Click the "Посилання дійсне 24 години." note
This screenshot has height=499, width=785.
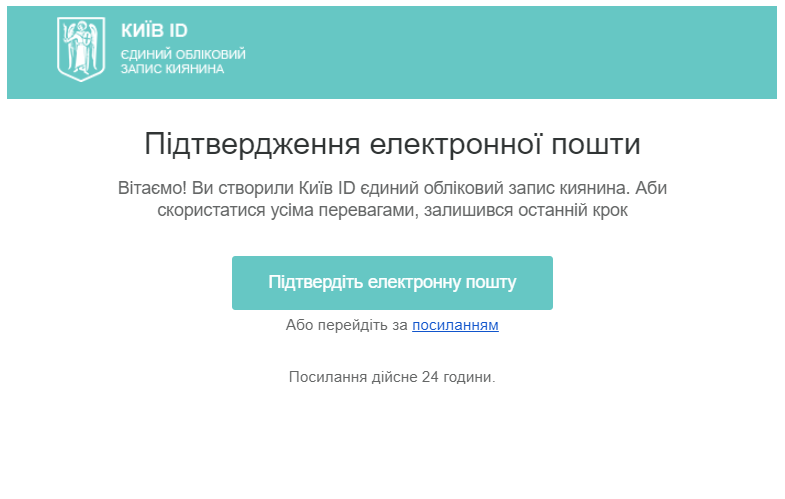click(x=392, y=377)
